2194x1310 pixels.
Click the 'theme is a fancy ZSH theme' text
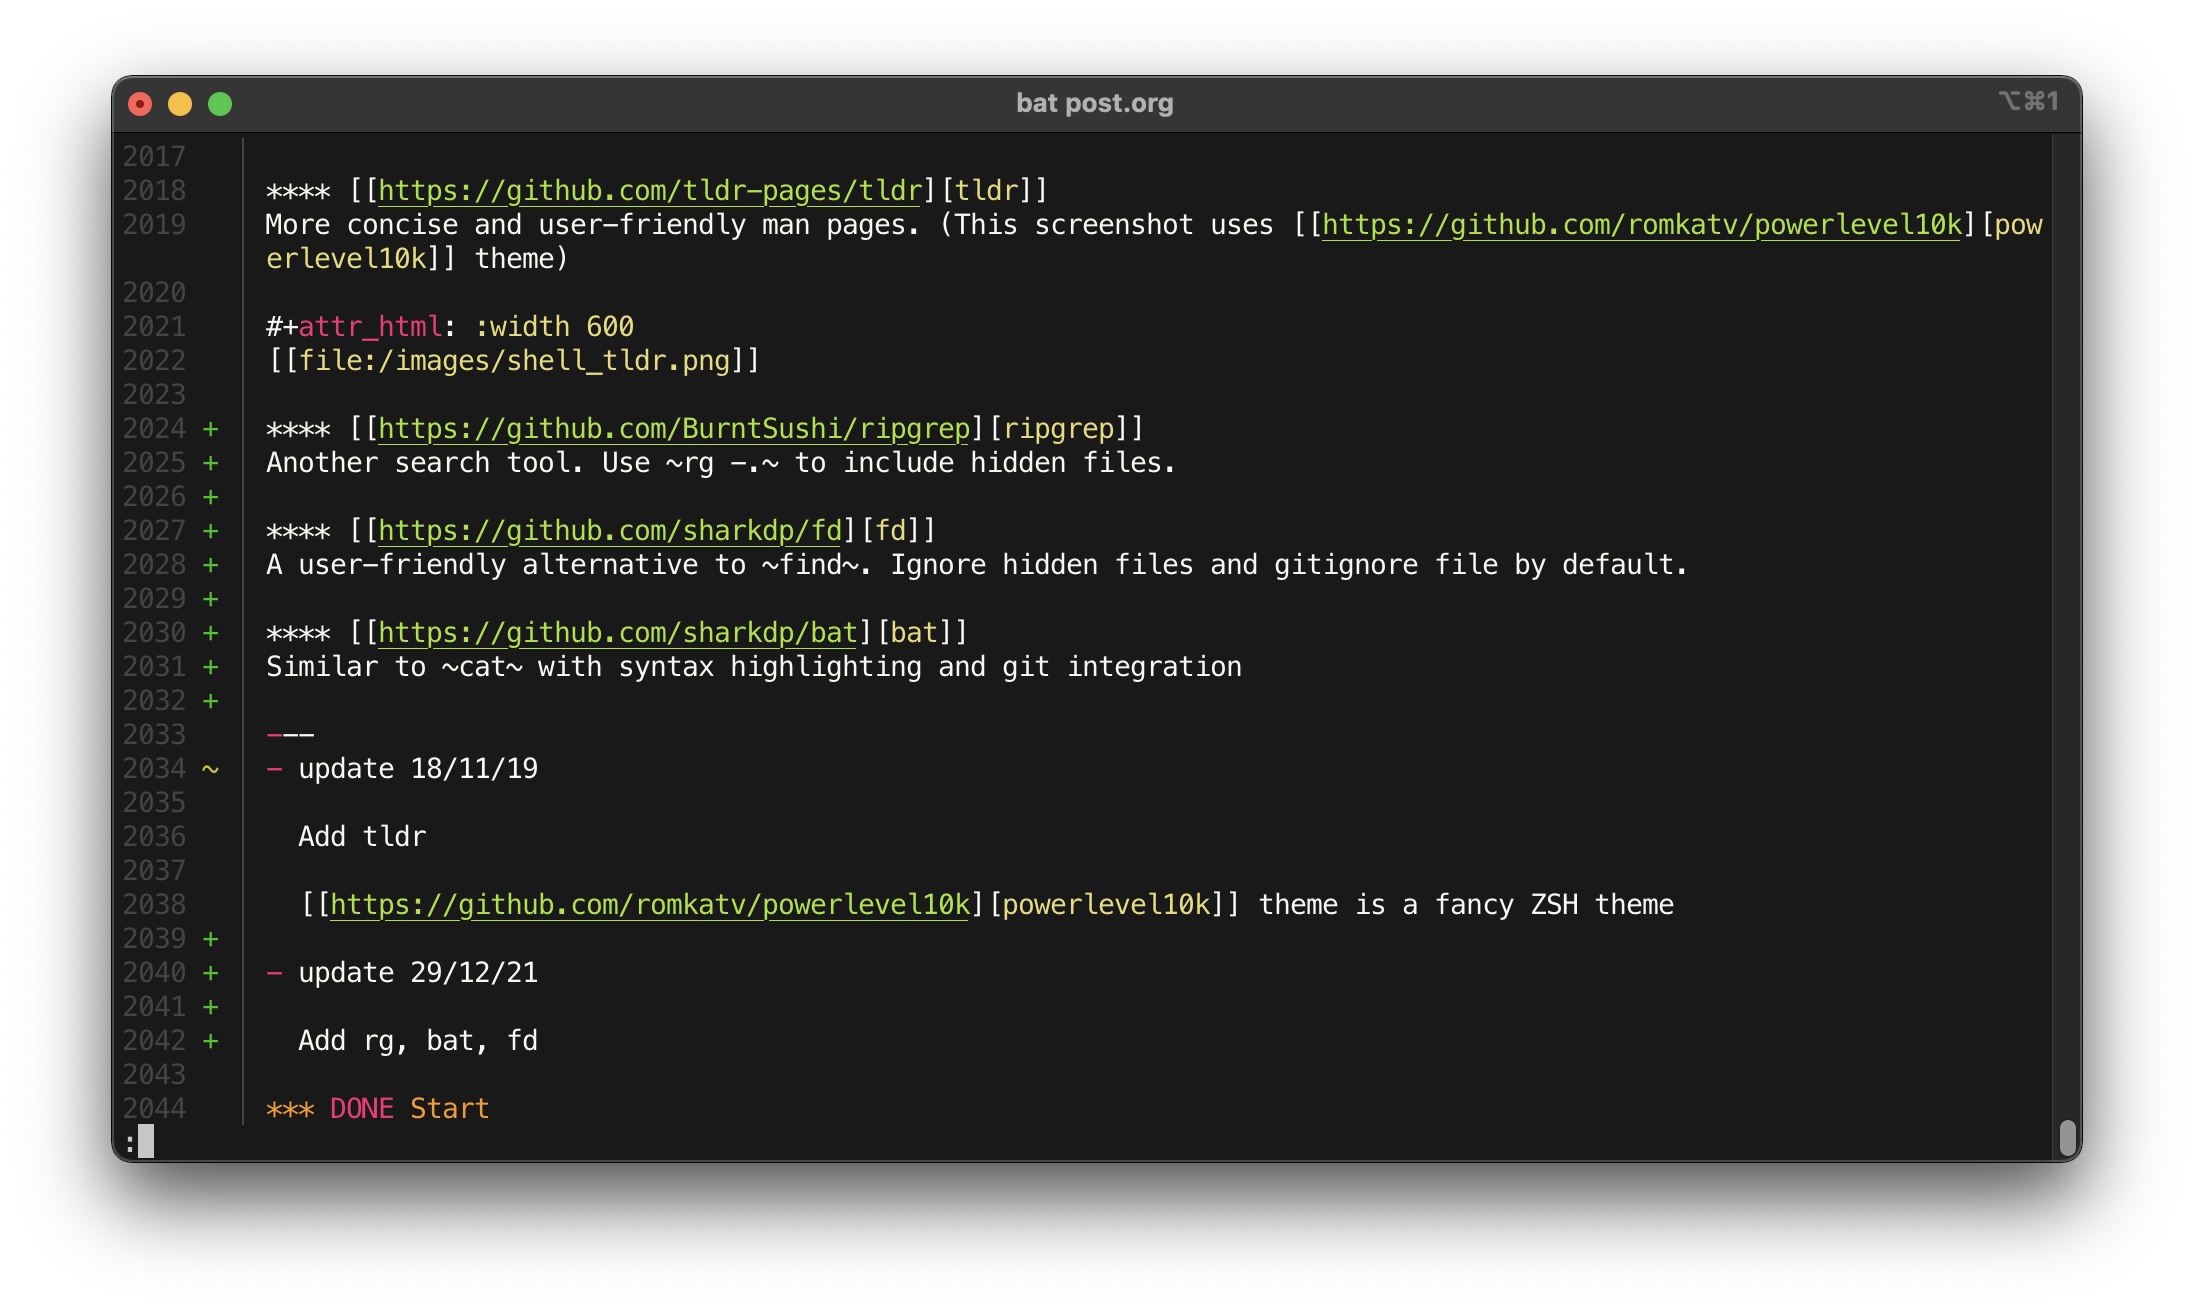(1466, 904)
